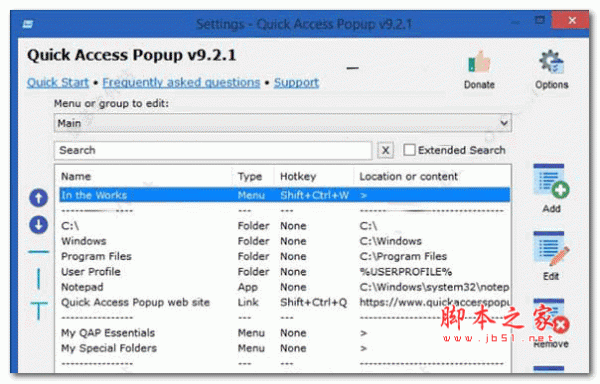The image size is (600, 384).
Task: Sort by the Type column header
Action: pos(253,176)
